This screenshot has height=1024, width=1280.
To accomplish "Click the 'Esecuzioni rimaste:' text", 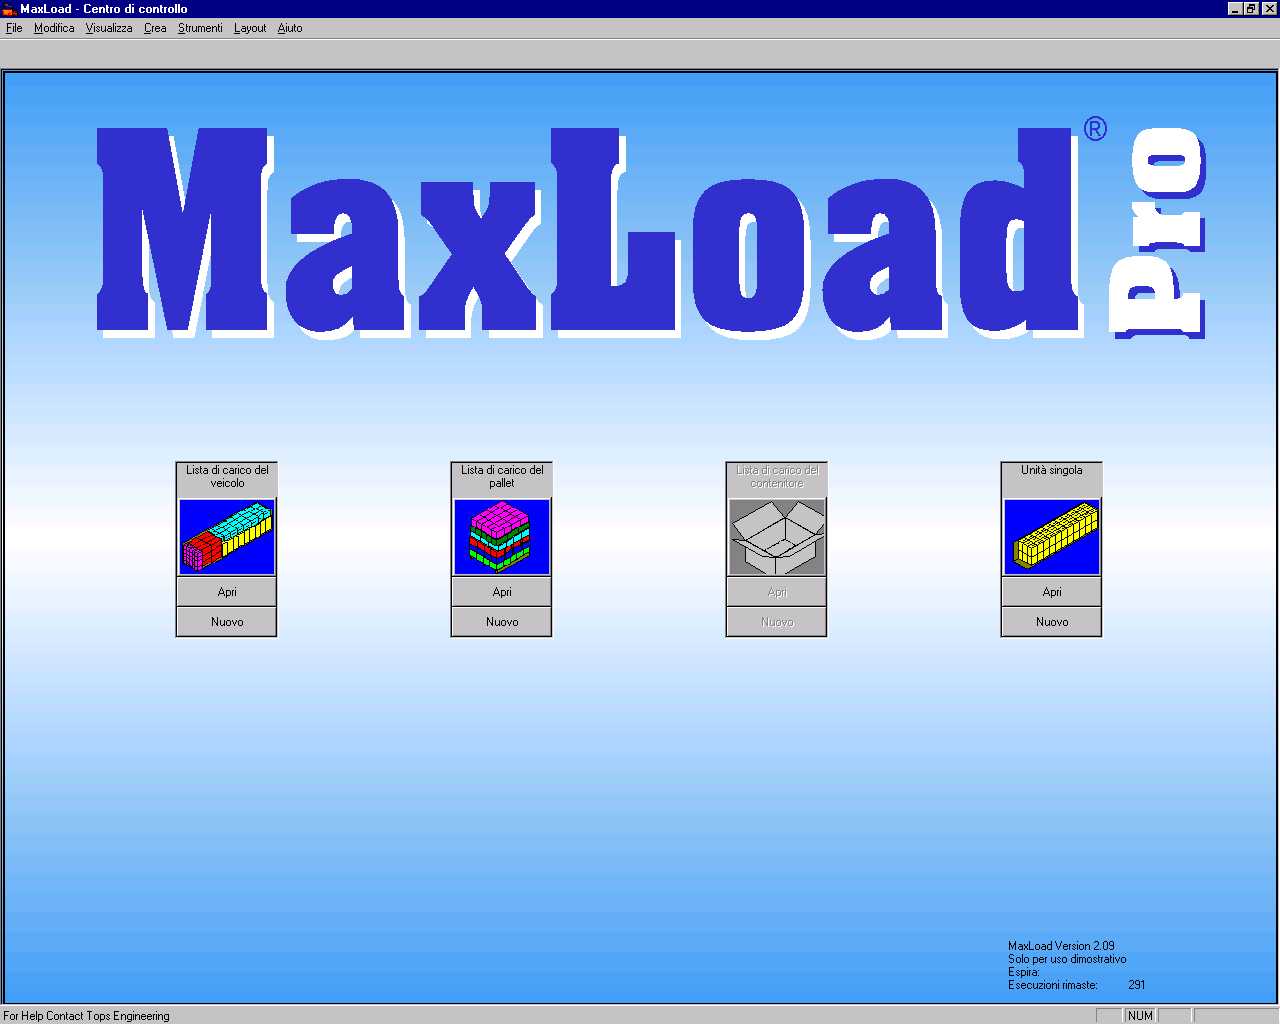I will (x=1052, y=985).
